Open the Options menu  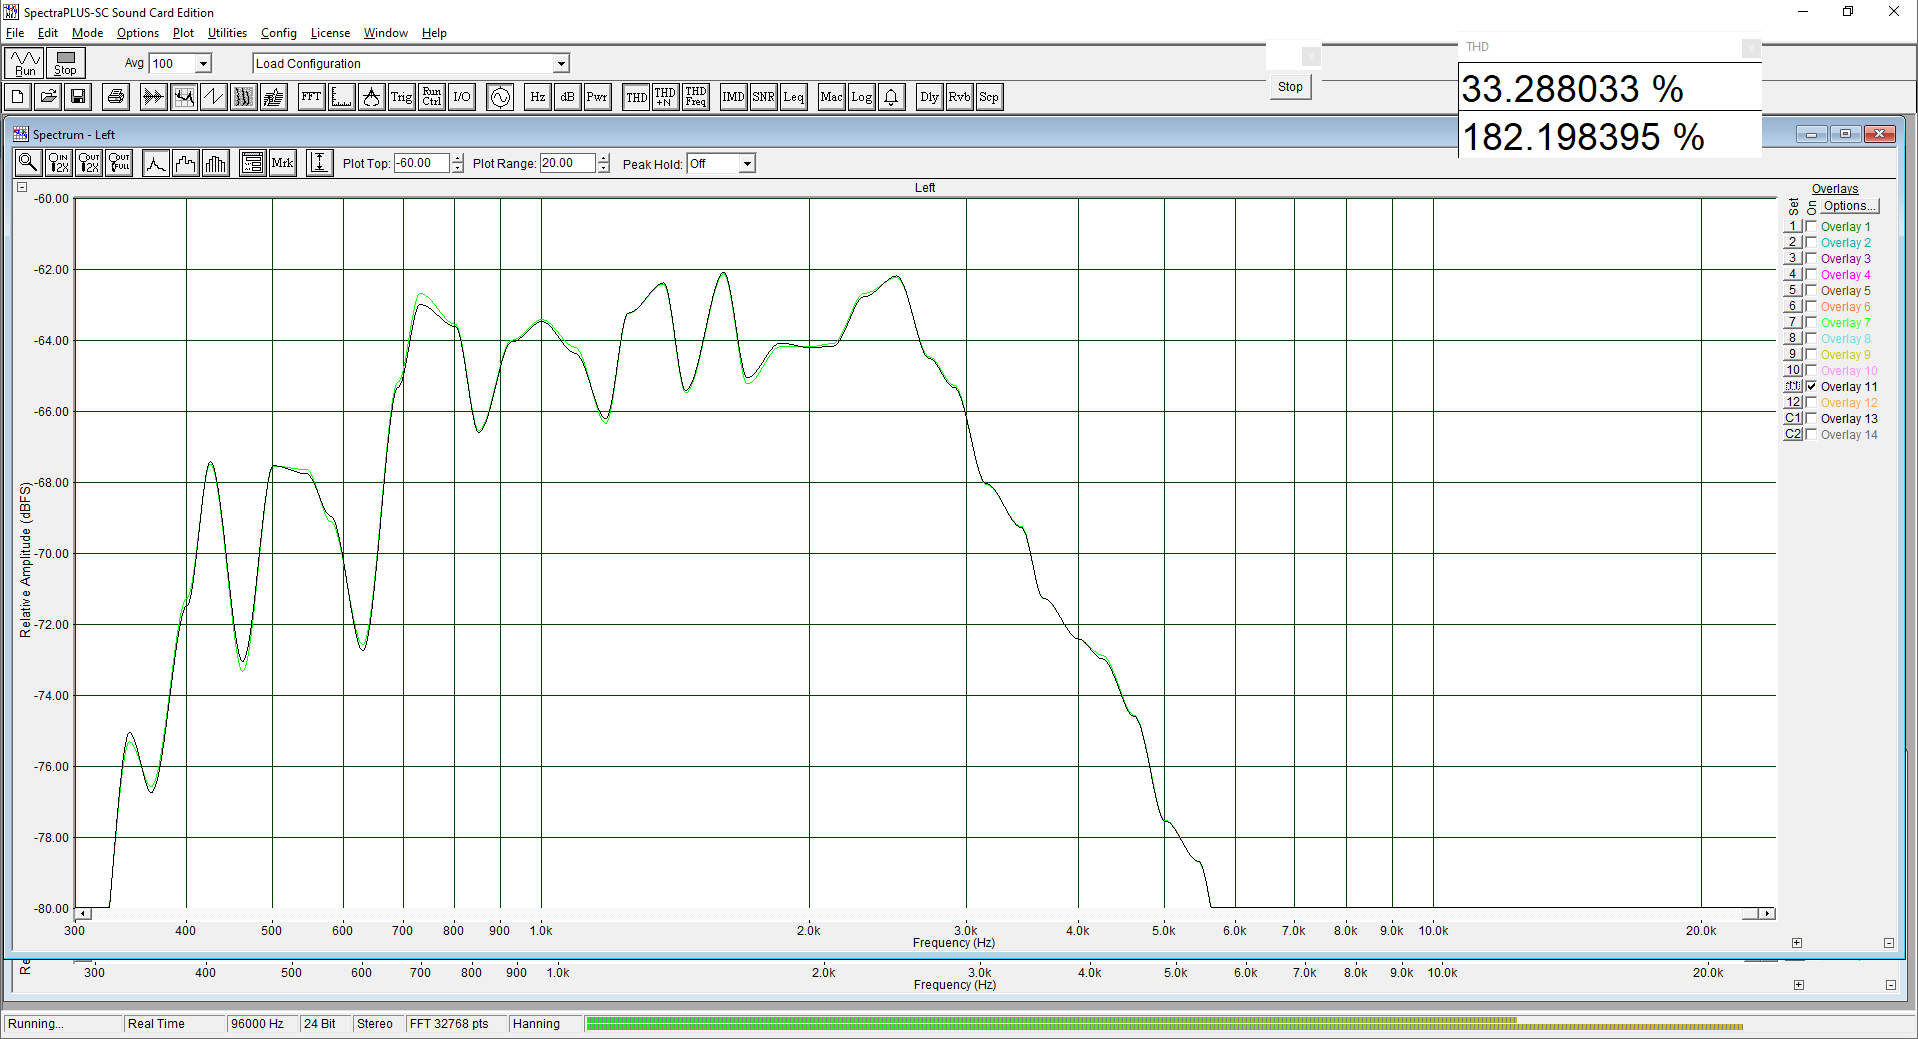tap(138, 33)
